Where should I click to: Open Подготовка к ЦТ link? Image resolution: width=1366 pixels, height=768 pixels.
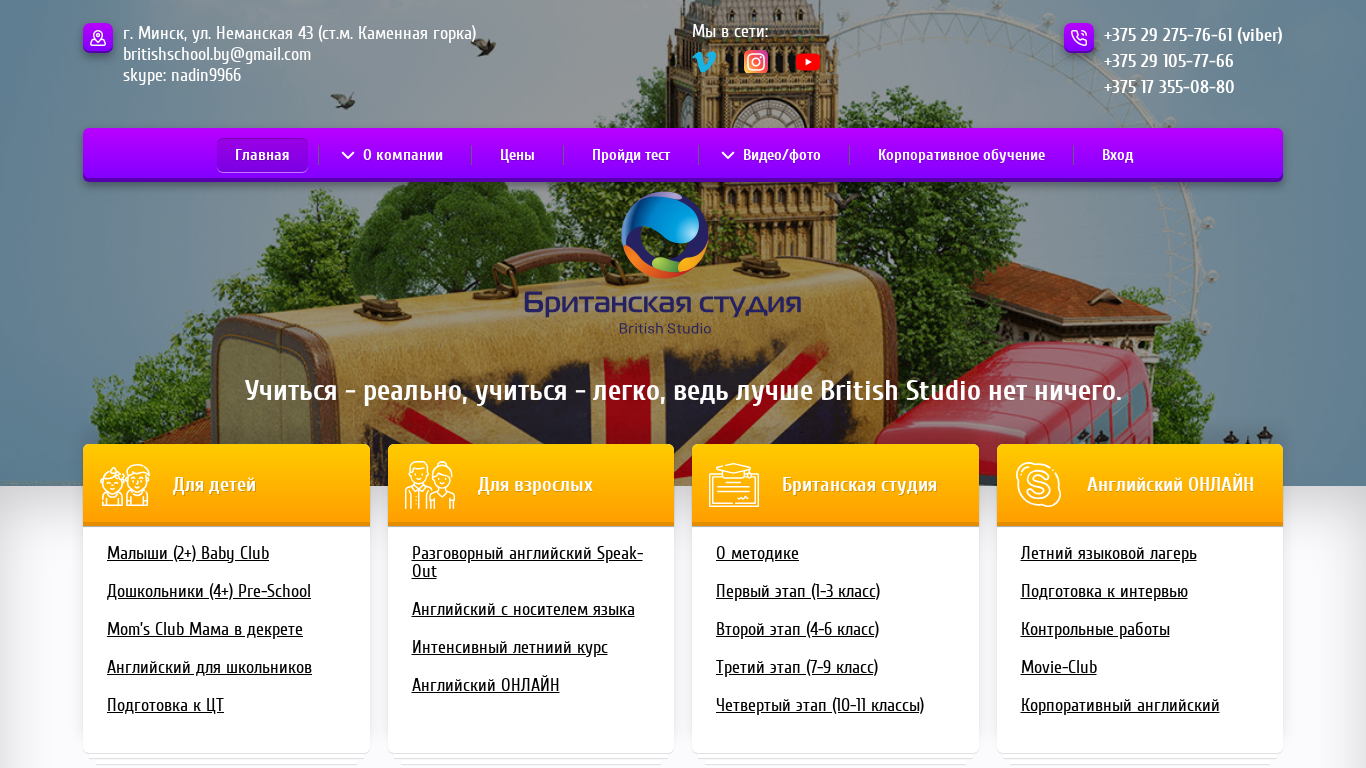pyautogui.click(x=165, y=705)
